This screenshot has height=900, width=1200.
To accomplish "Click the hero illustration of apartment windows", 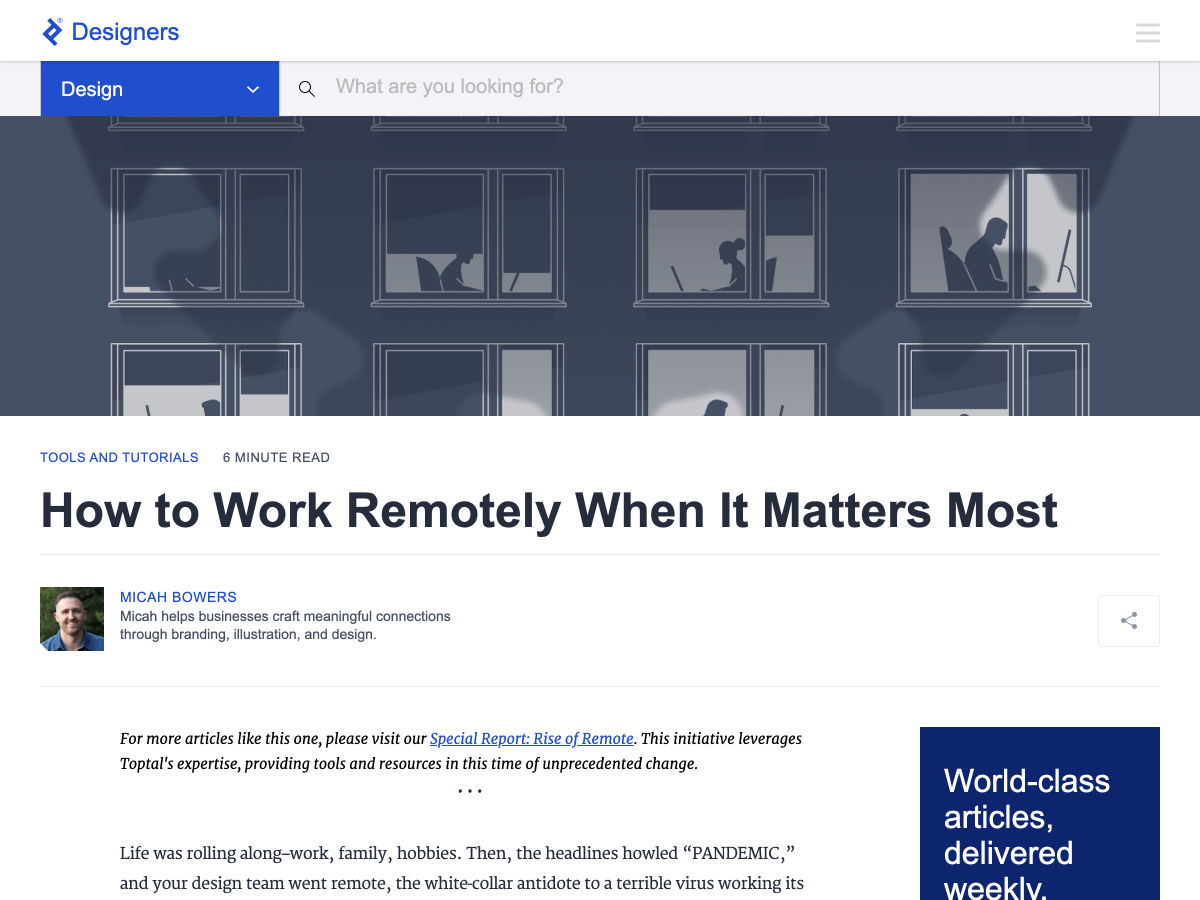I will pos(600,266).
